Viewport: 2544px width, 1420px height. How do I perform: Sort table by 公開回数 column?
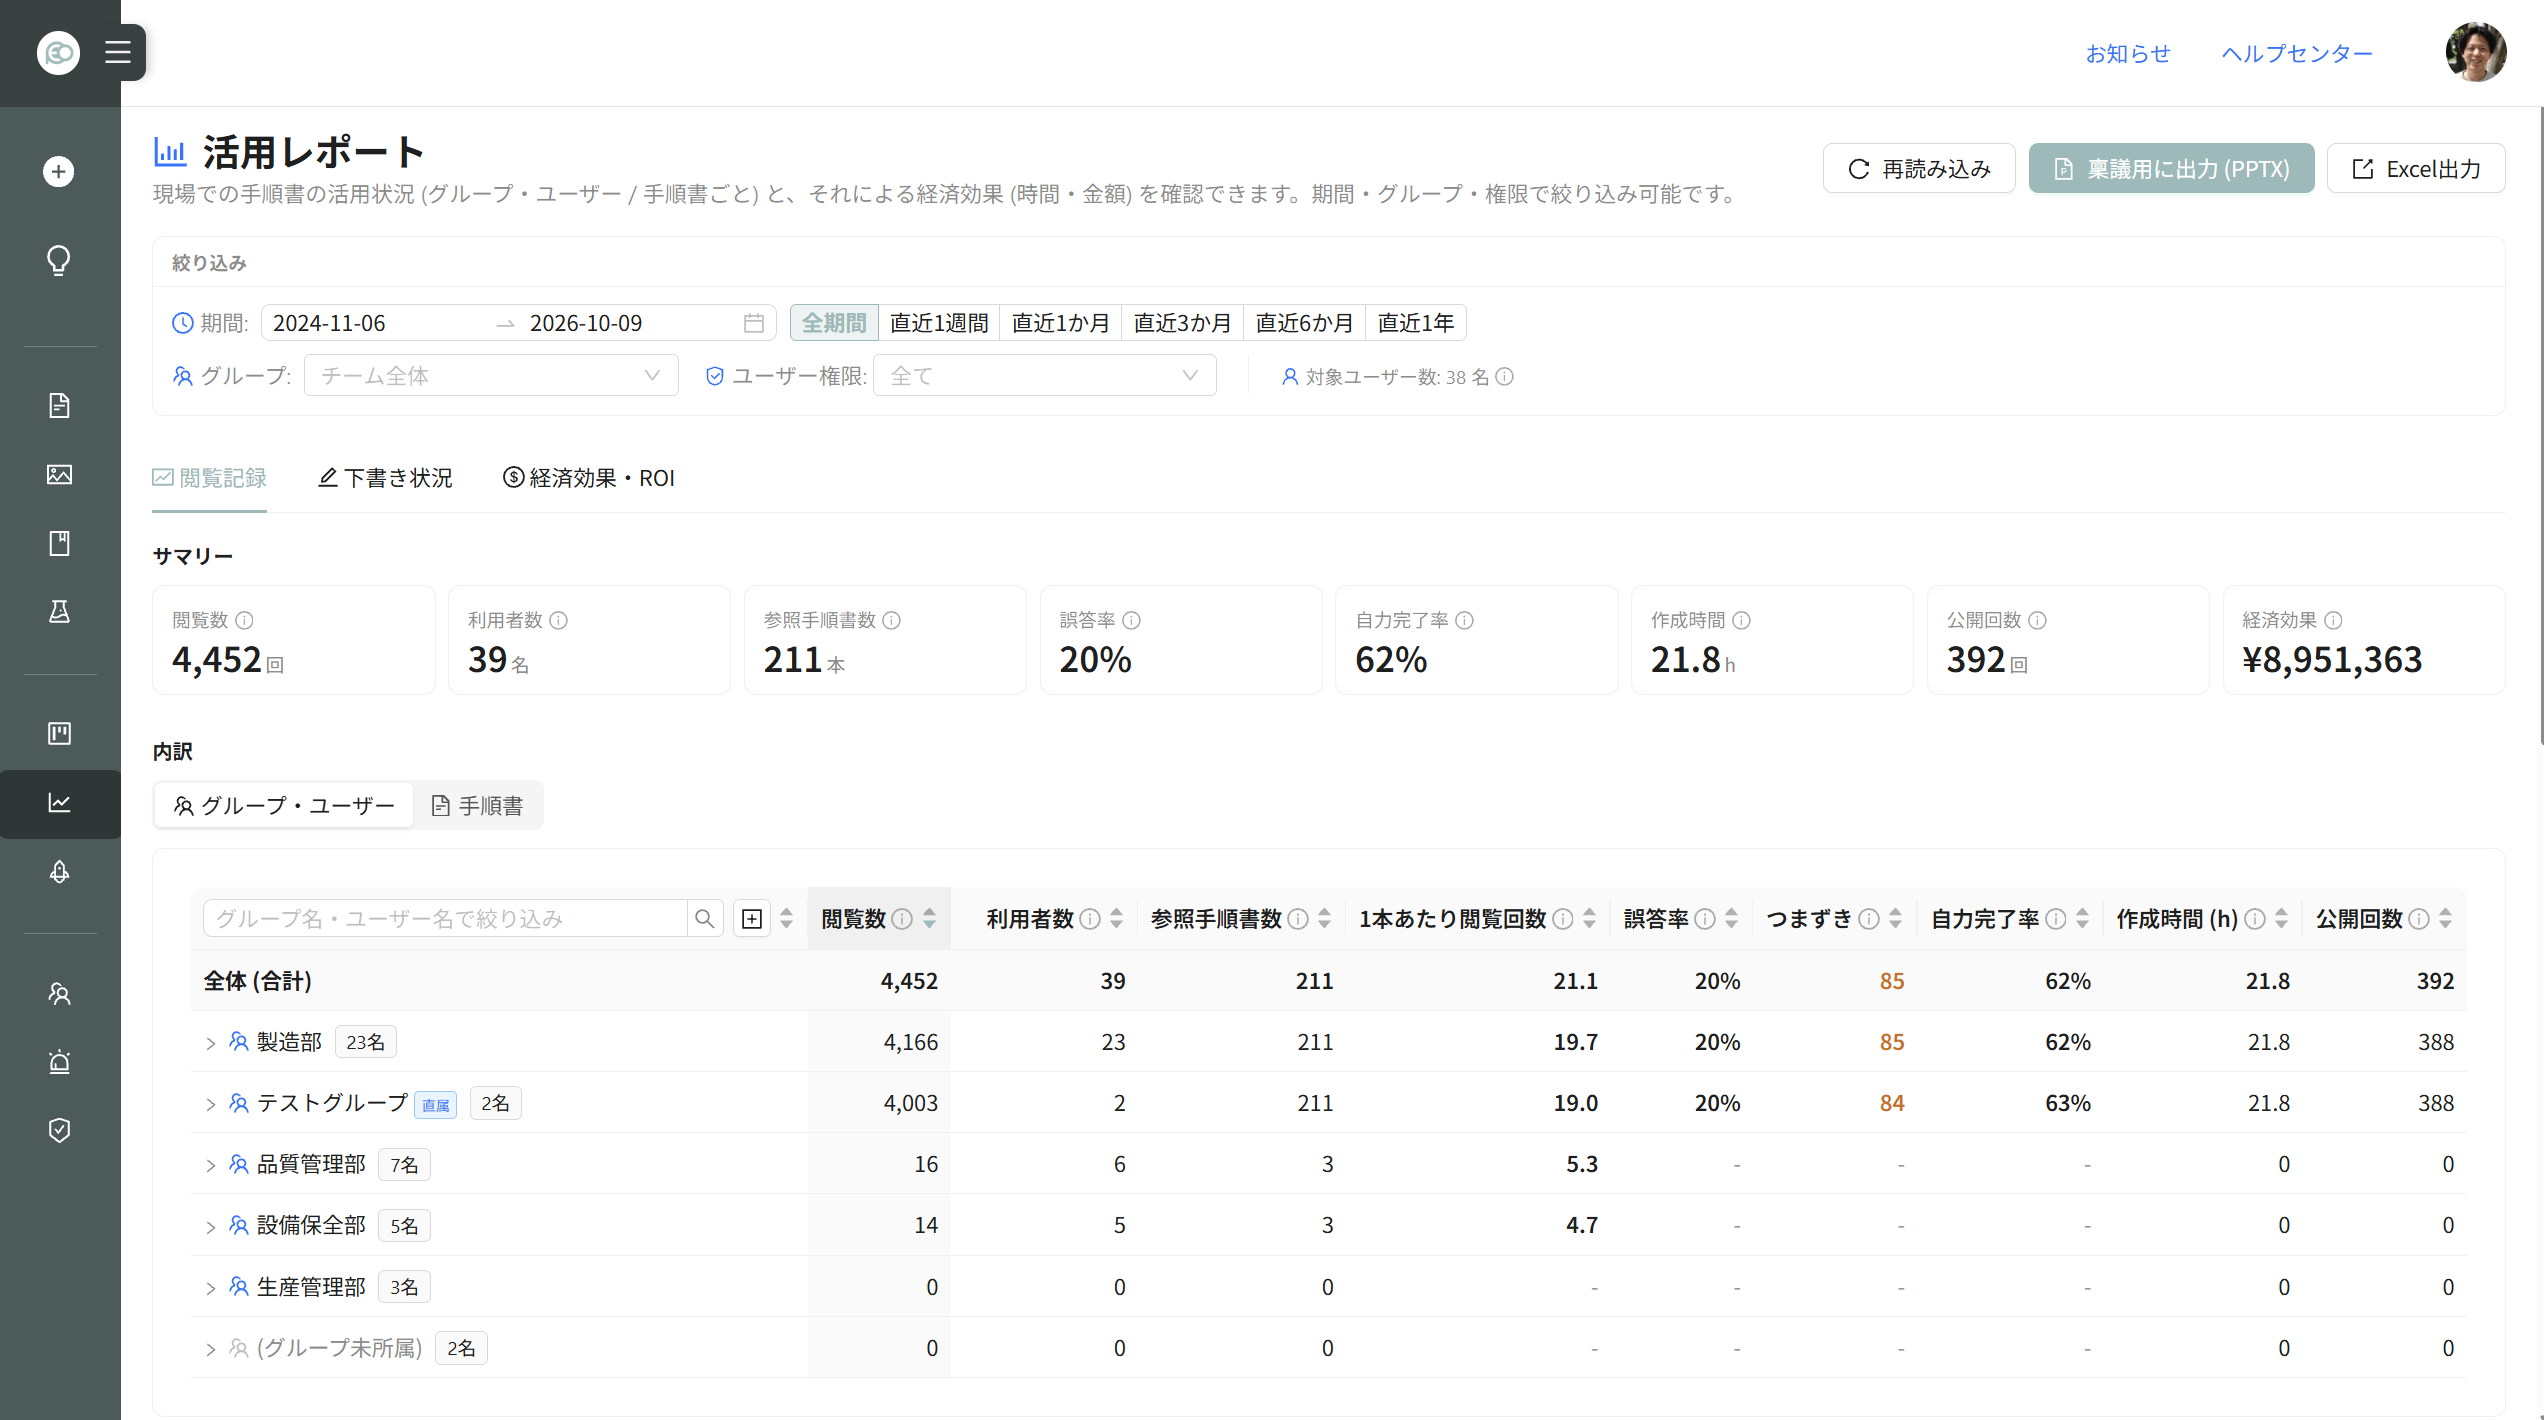tap(2445, 918)
